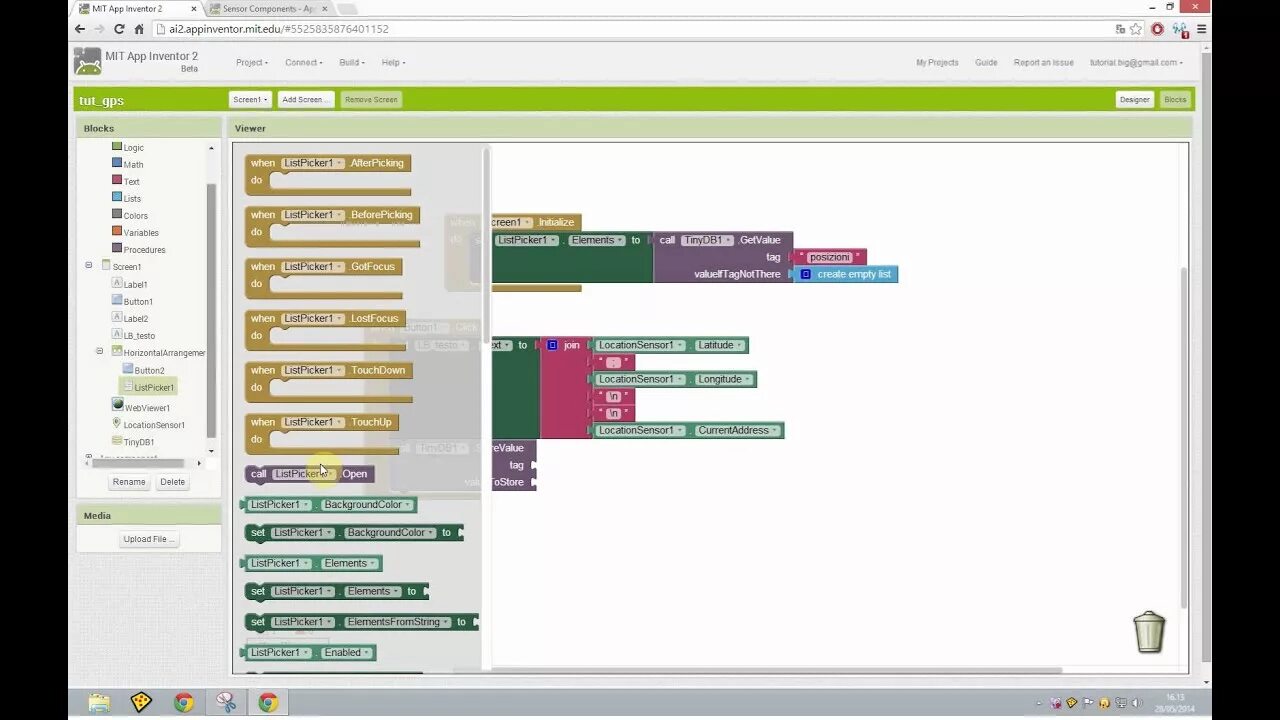Open dropdown on CurrentAddress property block
Viewport: 1280px width, 720px height.
pyautogui.click(x=776, y=430)
